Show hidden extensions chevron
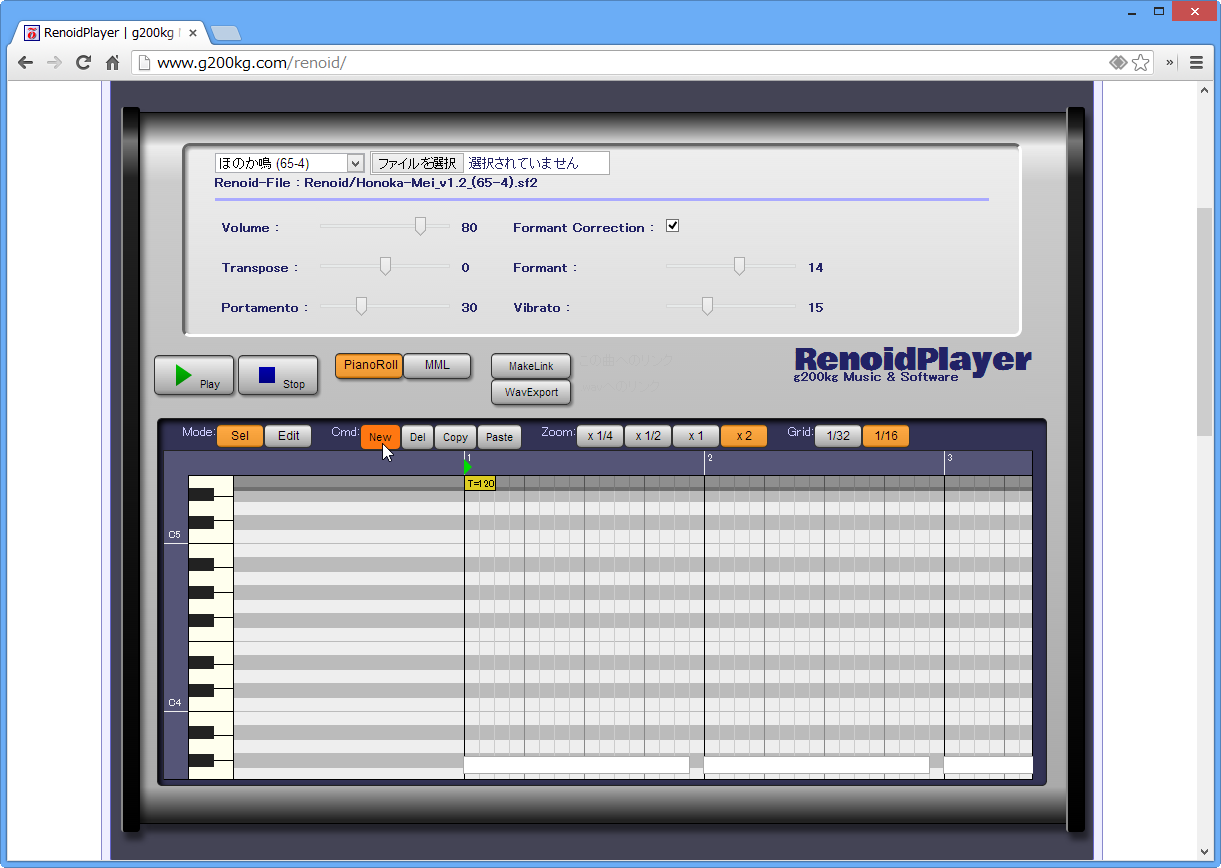This screenshot has height=868, width=1221. (x=1170, y=63)
